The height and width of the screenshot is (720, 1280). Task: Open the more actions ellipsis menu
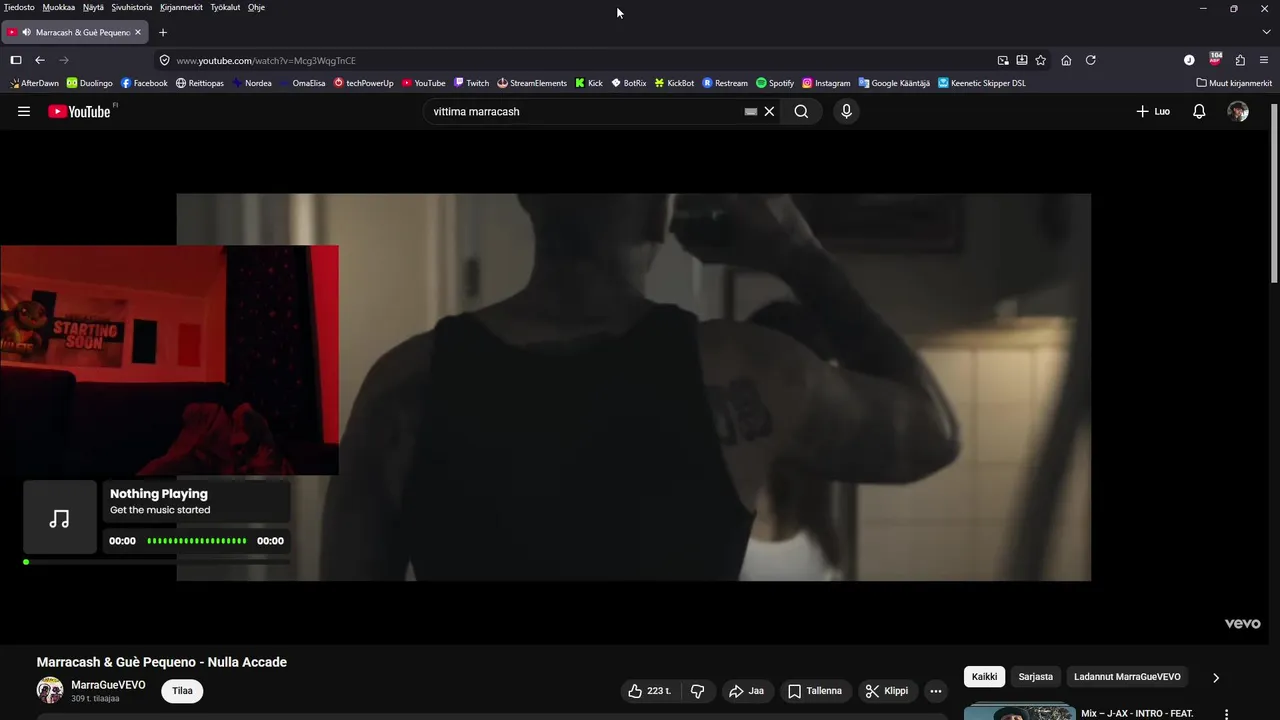tap(936, 691)
